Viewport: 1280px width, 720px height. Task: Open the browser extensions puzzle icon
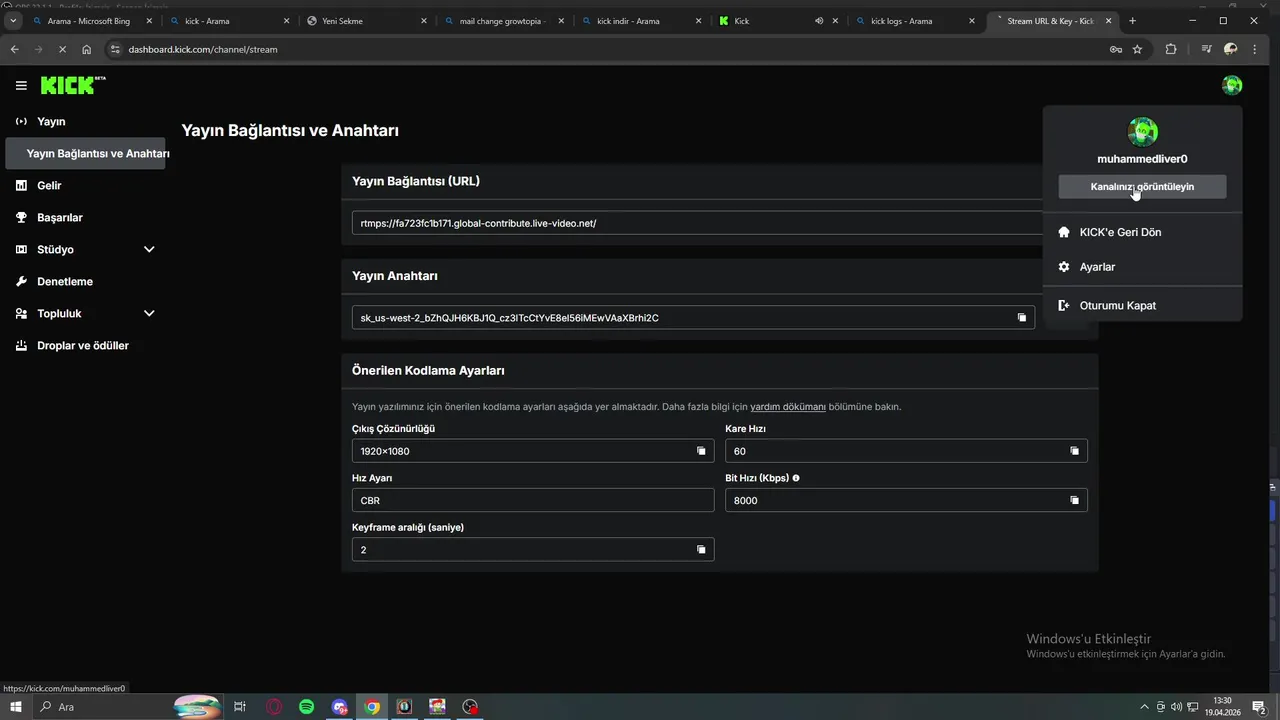[x=1171, y=49]
